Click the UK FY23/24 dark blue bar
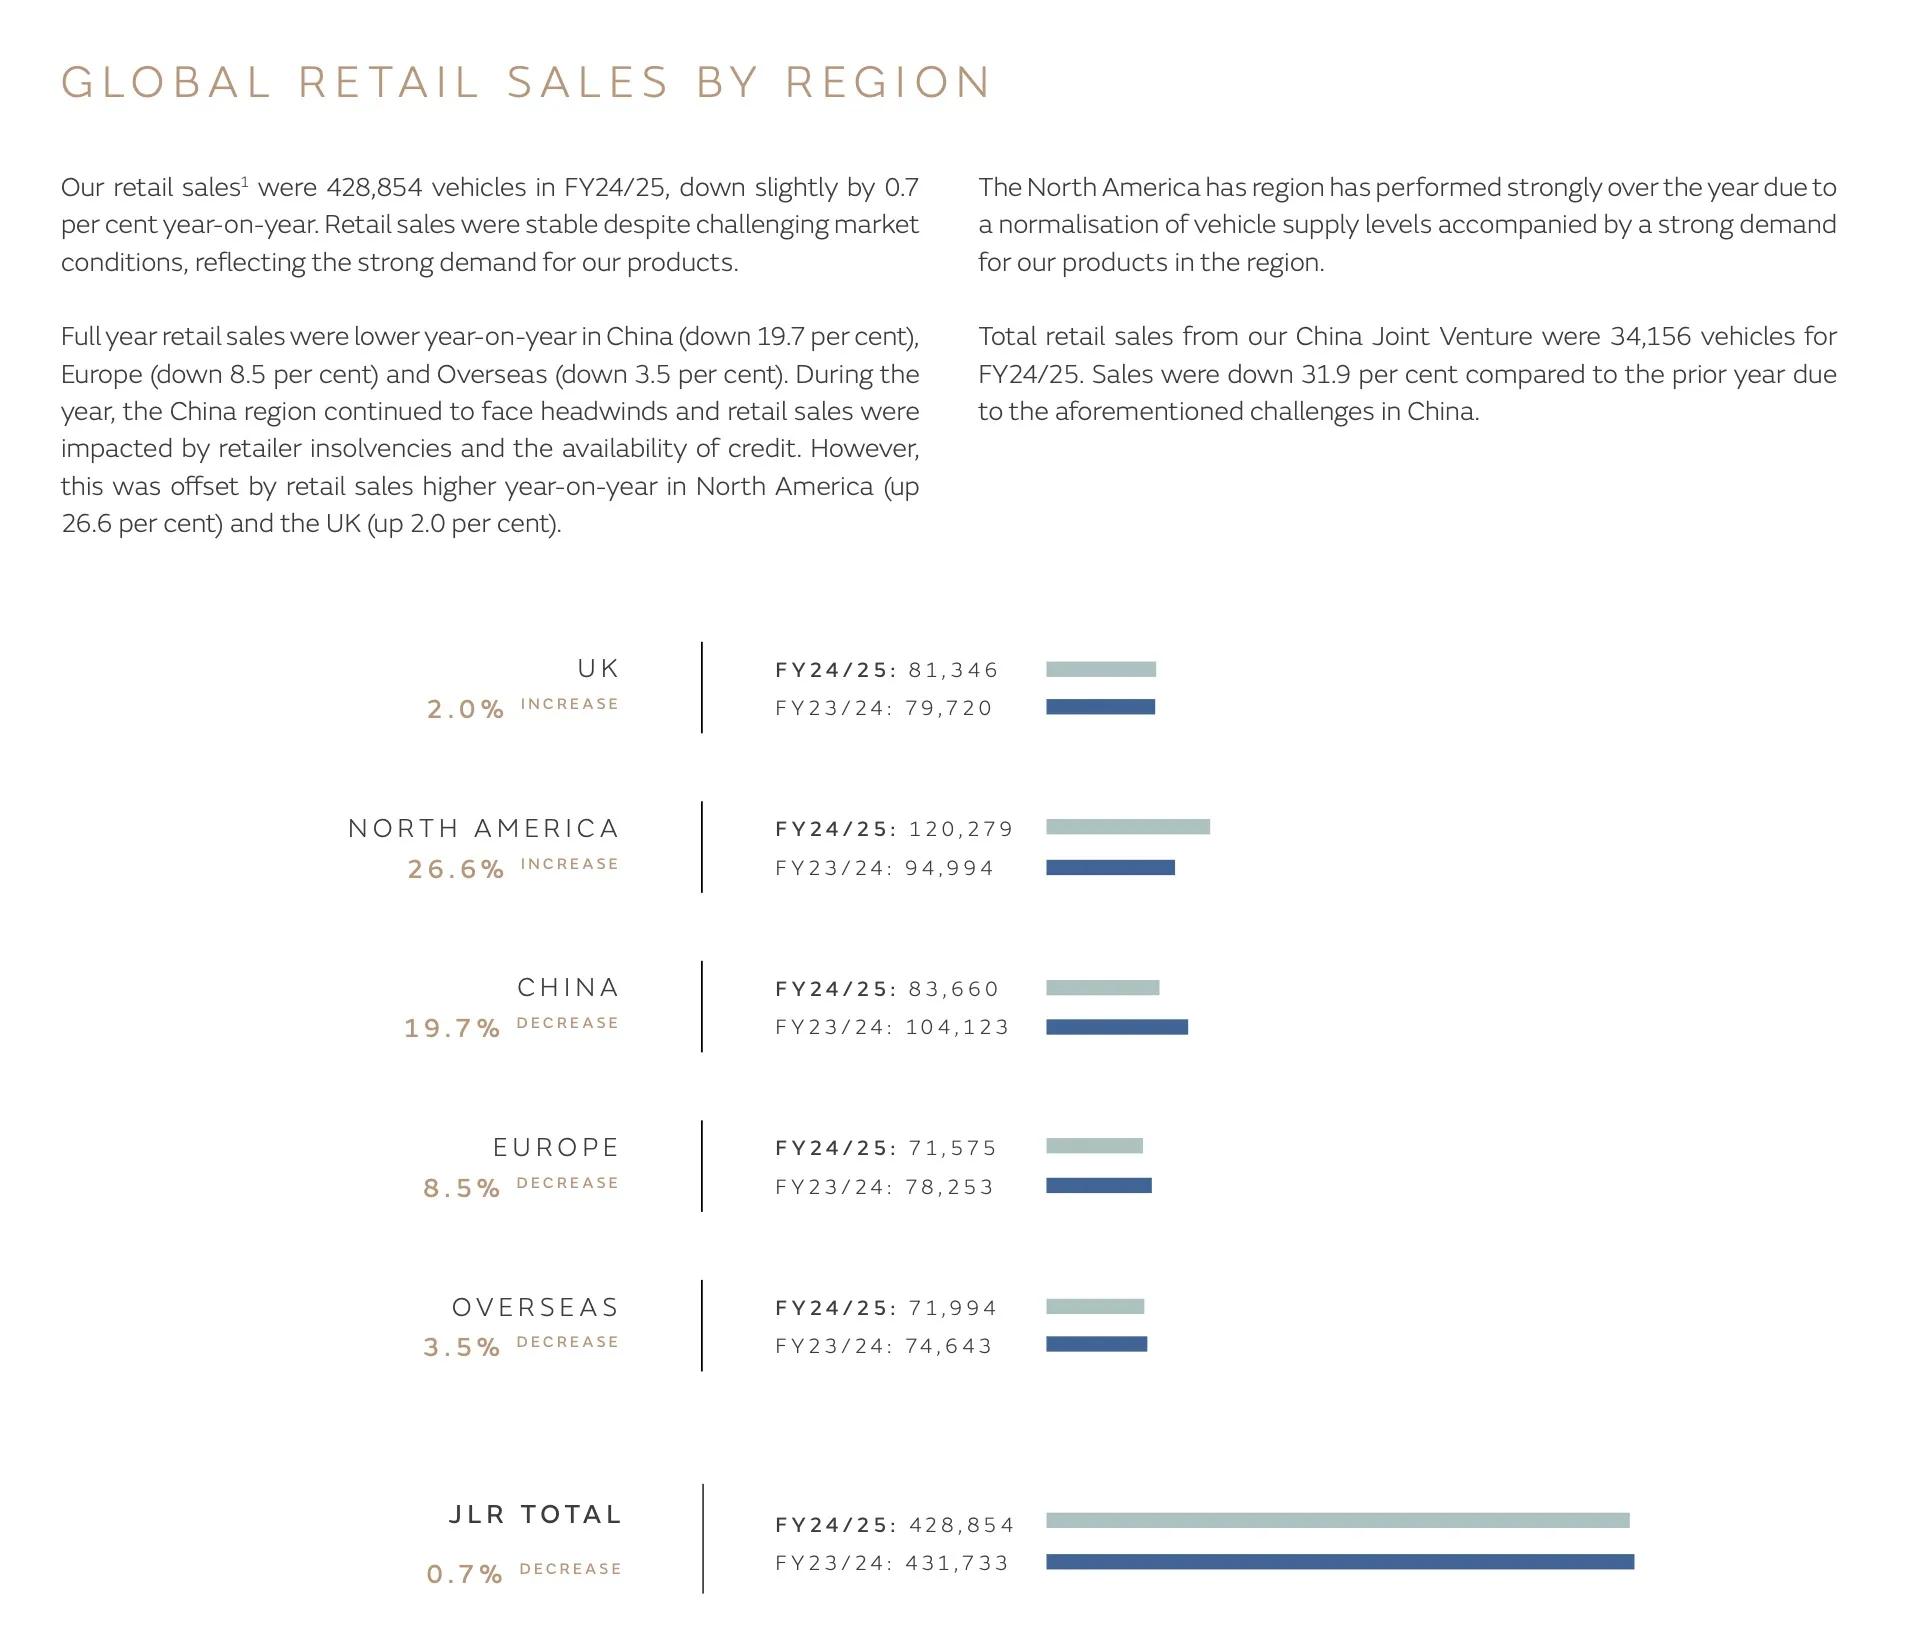 [1100, 707]
